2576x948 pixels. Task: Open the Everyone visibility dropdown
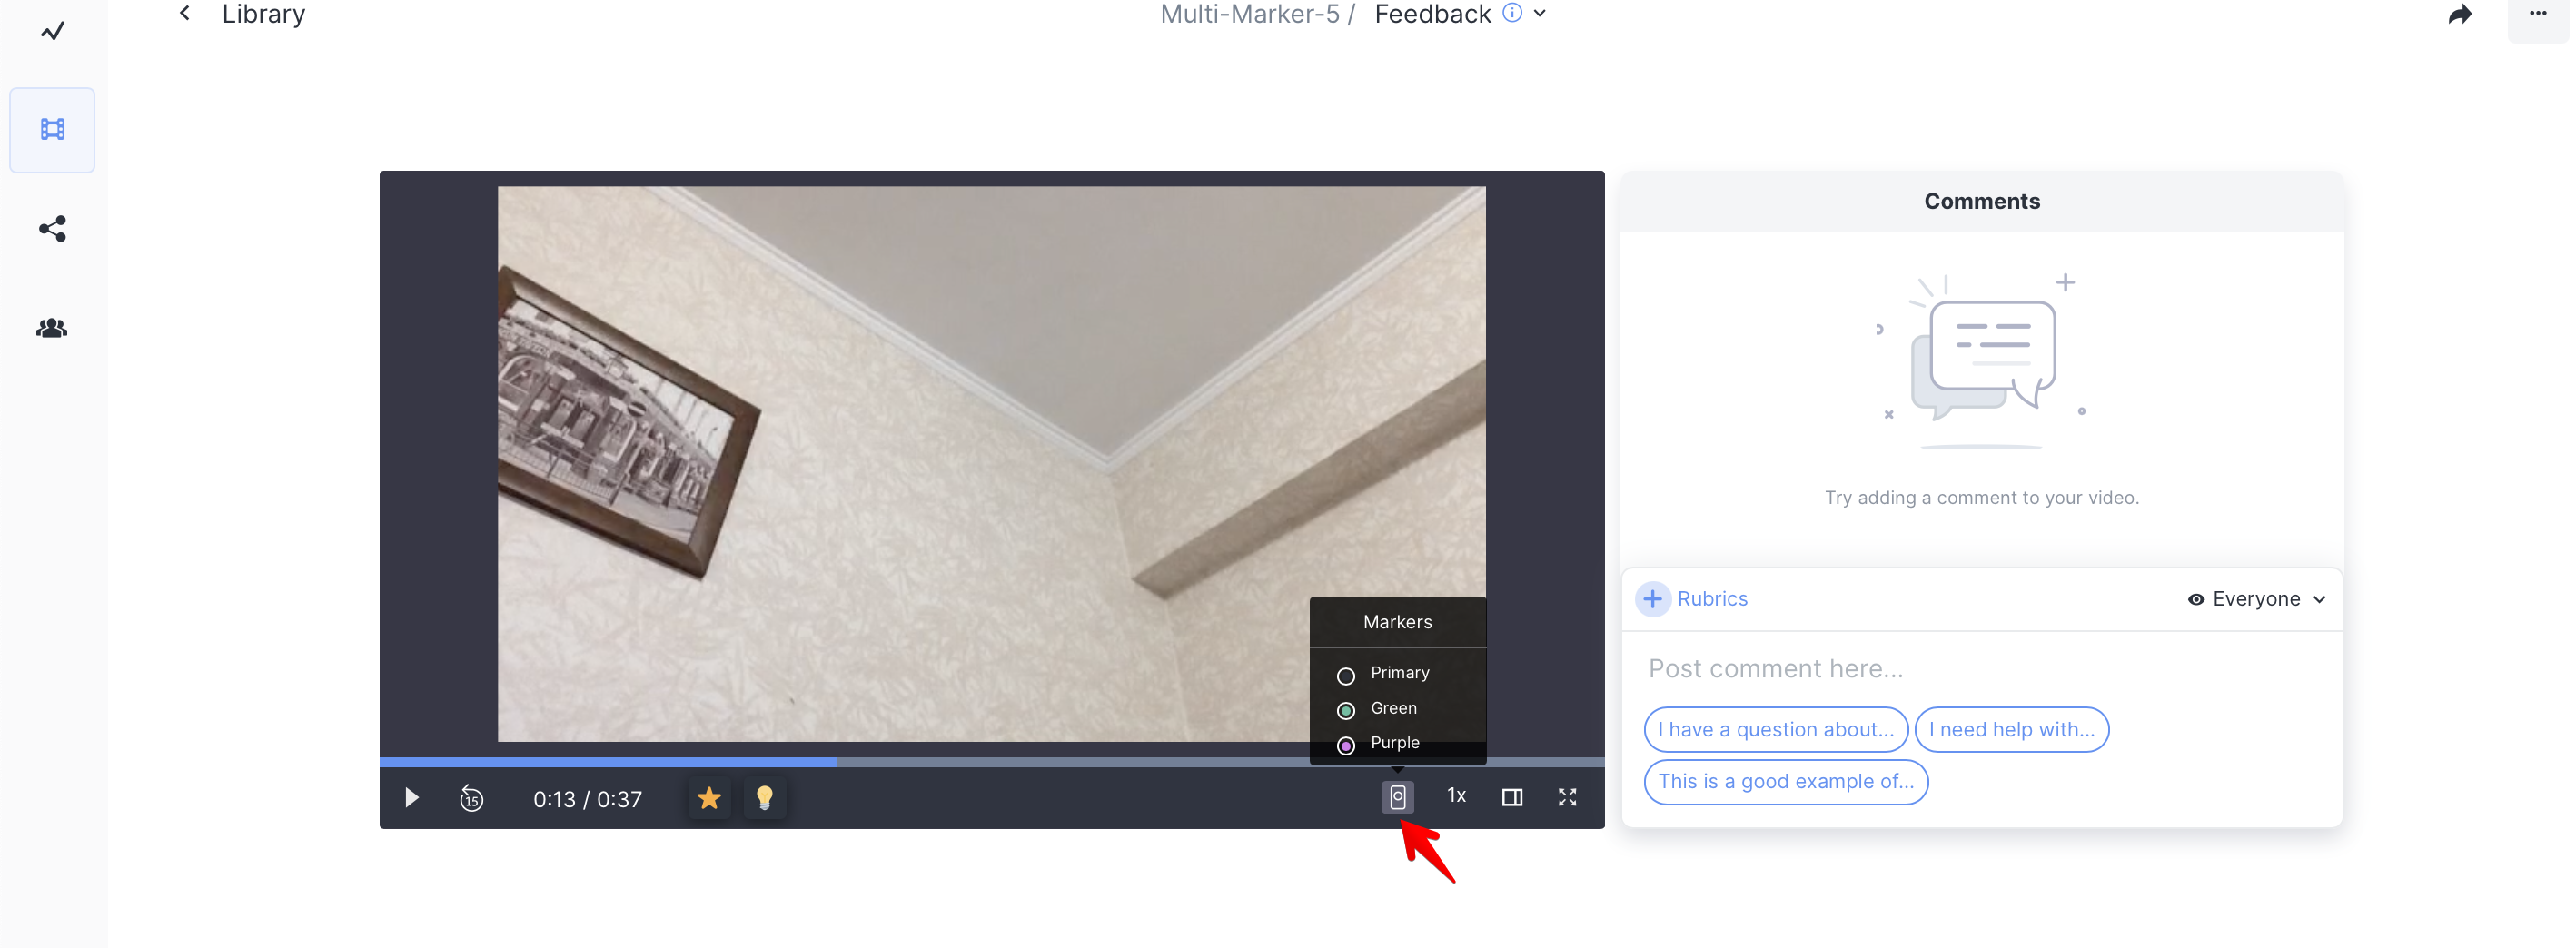pos(2257,599)
